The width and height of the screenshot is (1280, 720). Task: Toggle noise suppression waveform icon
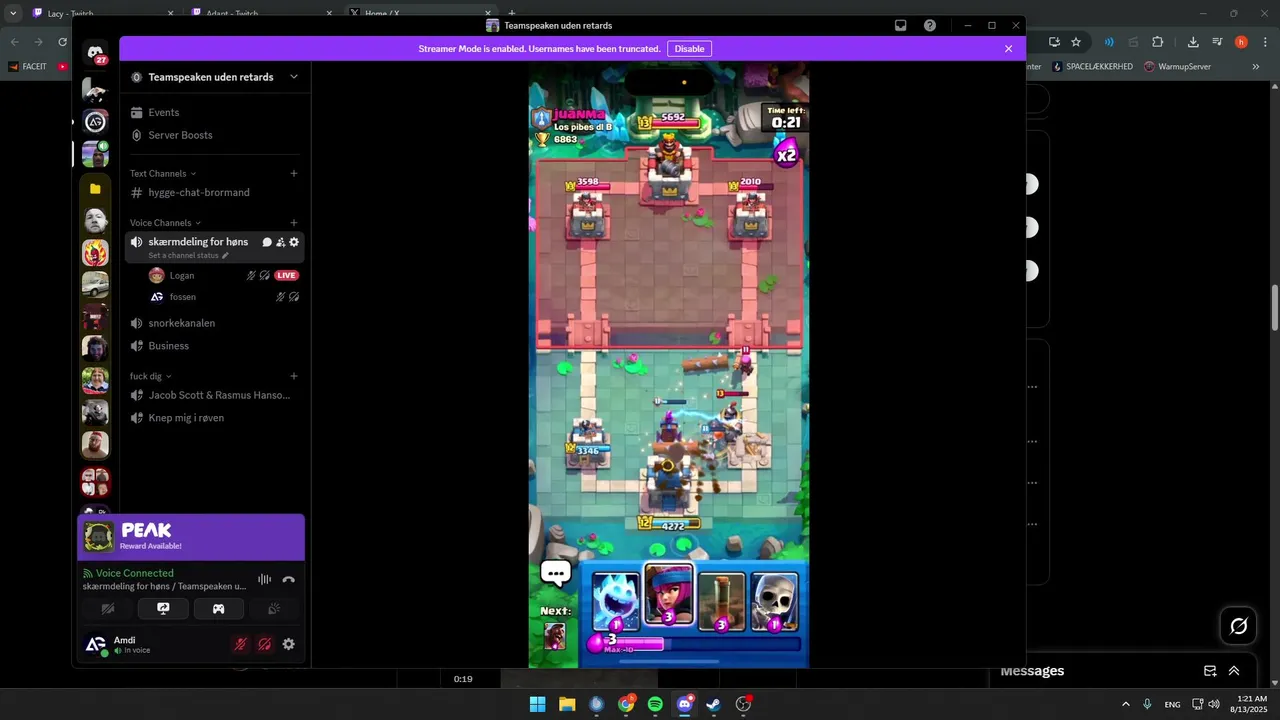[264, 579]
